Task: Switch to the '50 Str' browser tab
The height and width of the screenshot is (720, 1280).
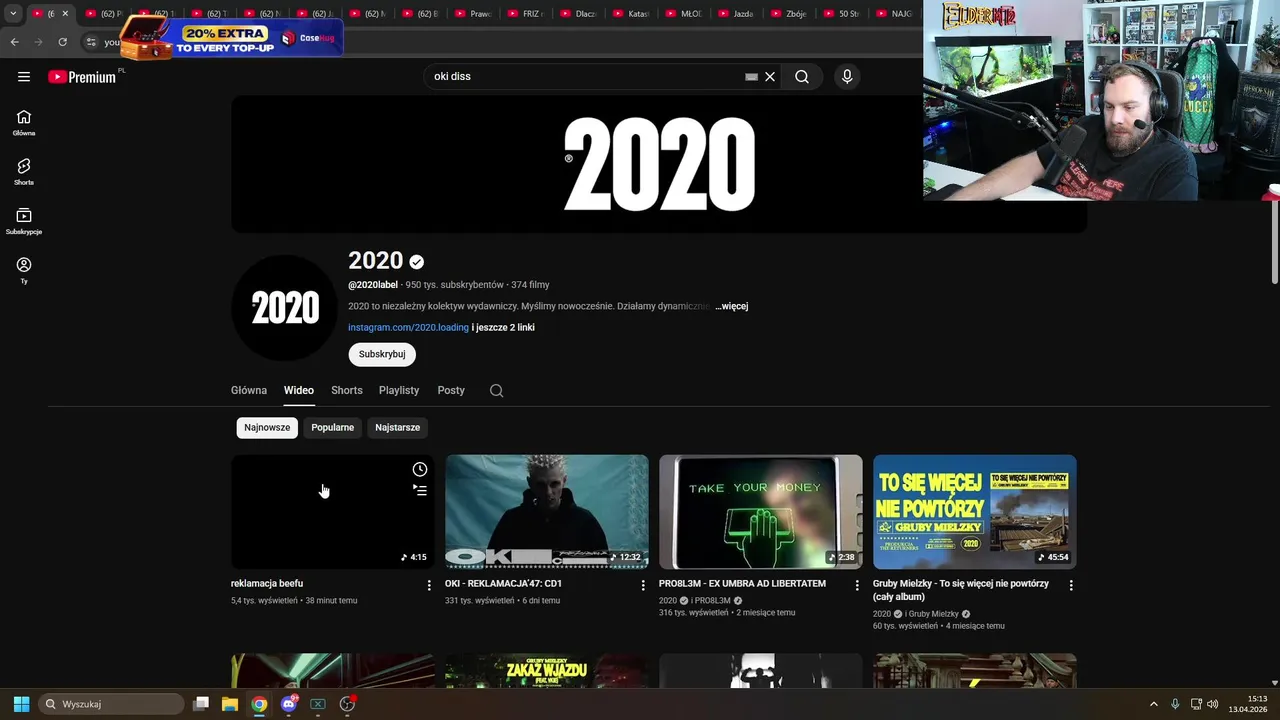Action: [x=840, y=14]
